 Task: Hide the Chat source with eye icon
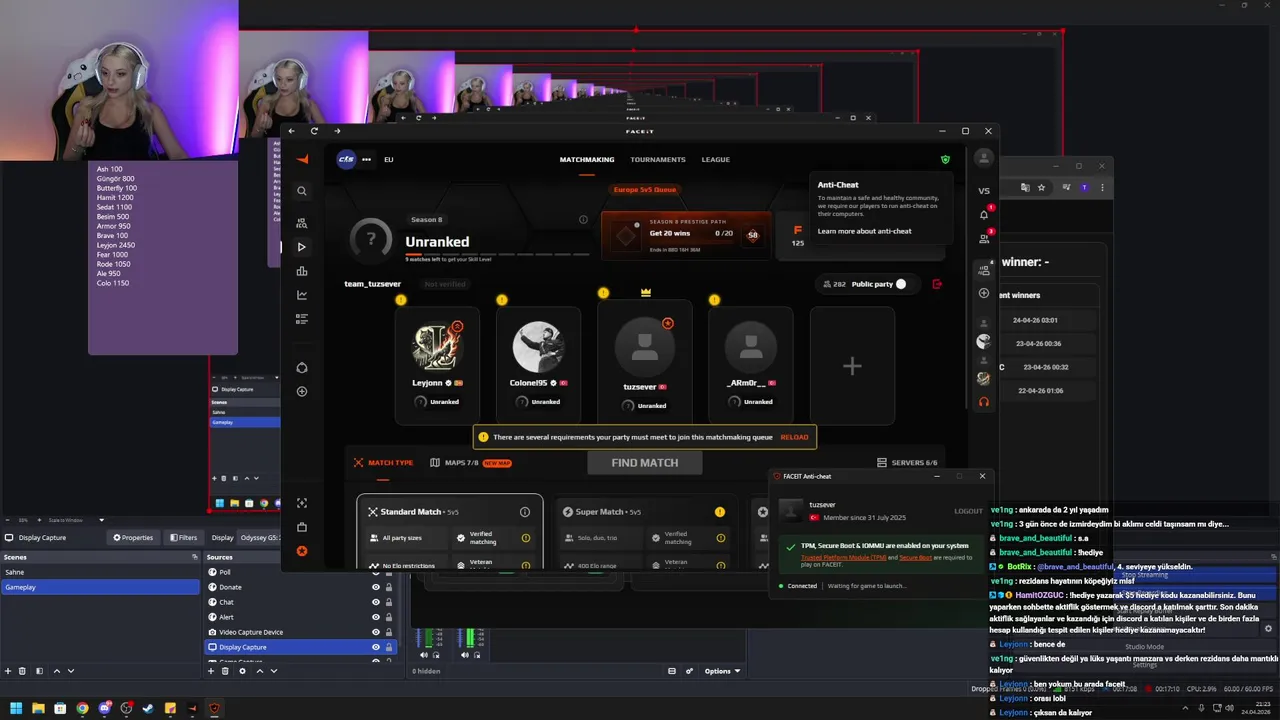coord(376,602)
